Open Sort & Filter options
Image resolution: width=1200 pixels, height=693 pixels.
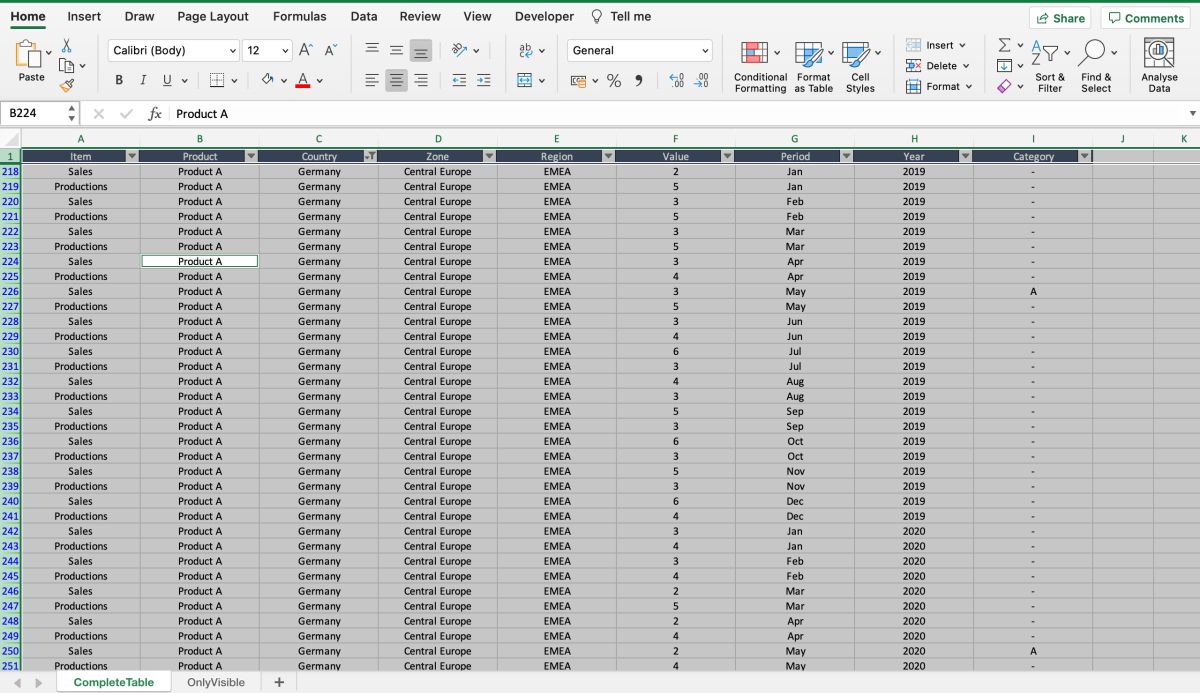tap(1049, 64)
